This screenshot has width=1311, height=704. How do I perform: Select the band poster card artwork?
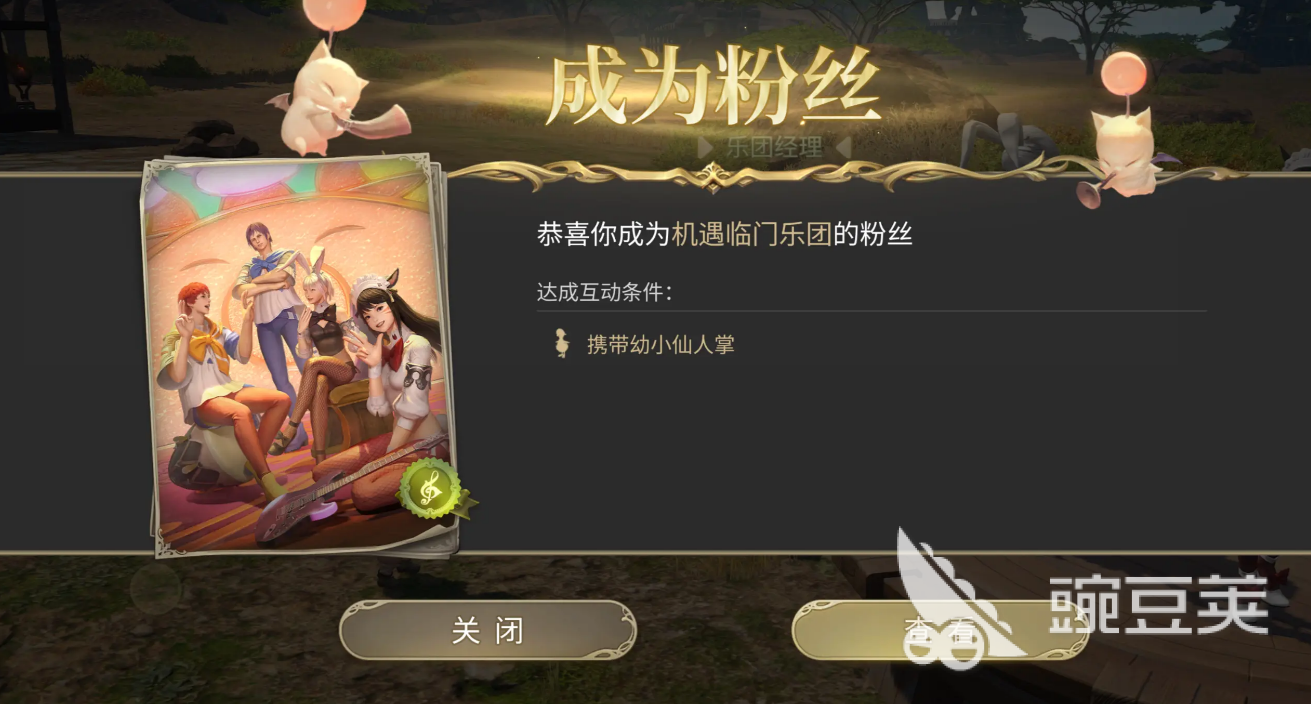click(296, 355)
